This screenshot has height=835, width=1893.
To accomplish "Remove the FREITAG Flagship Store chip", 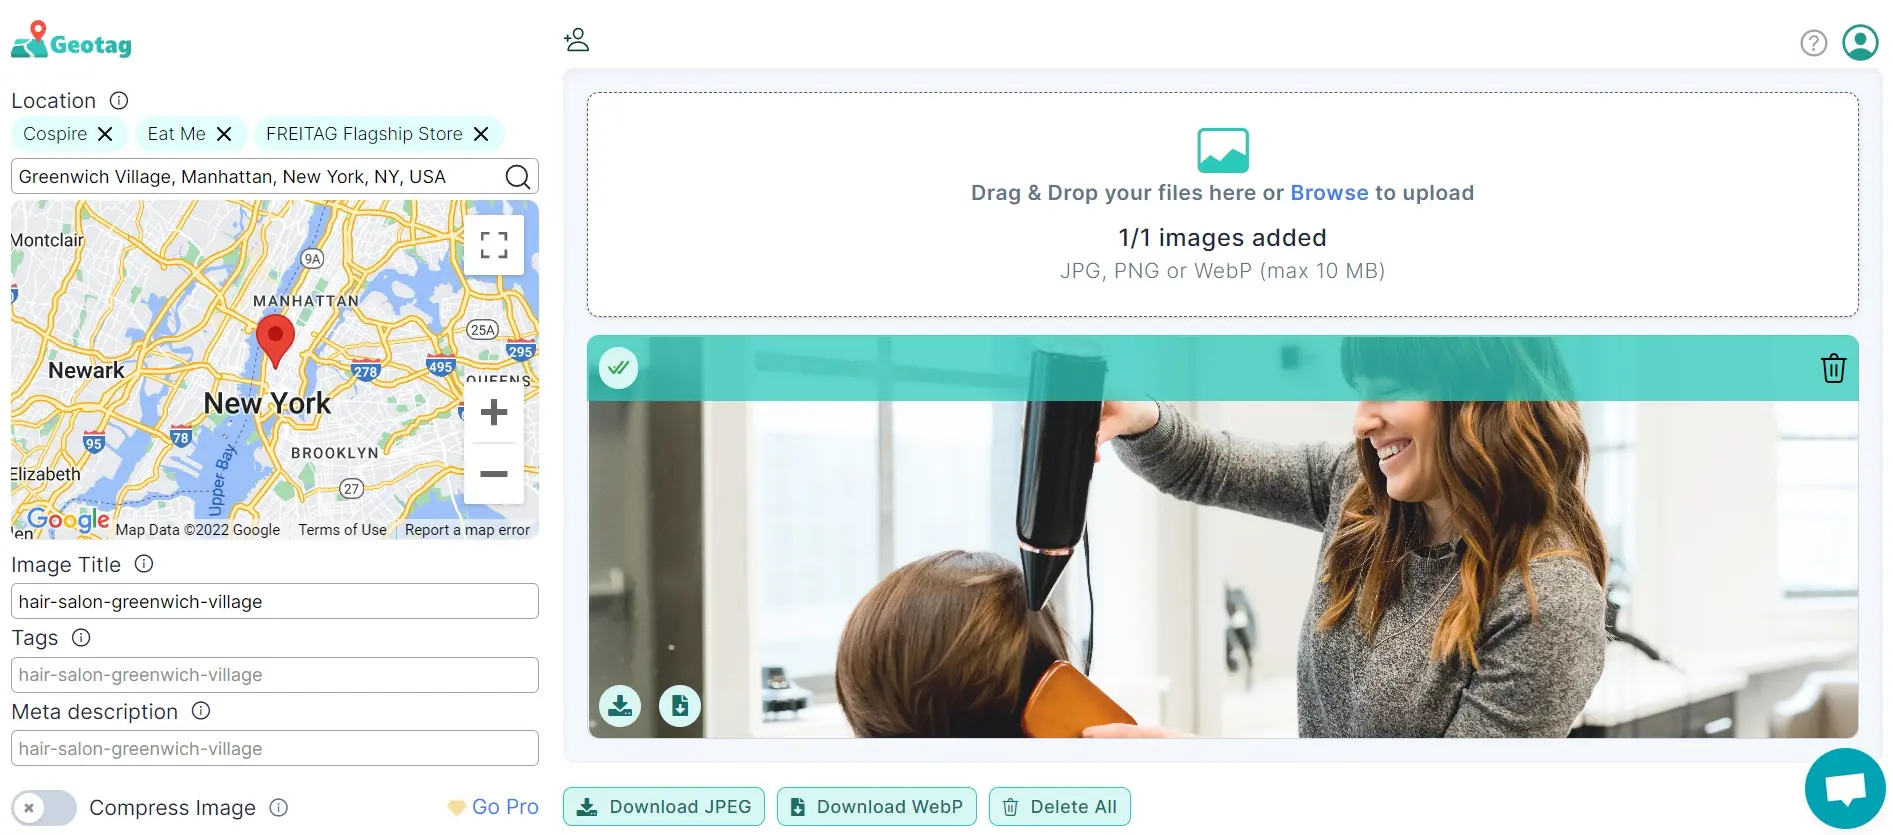I will point(481,134).
